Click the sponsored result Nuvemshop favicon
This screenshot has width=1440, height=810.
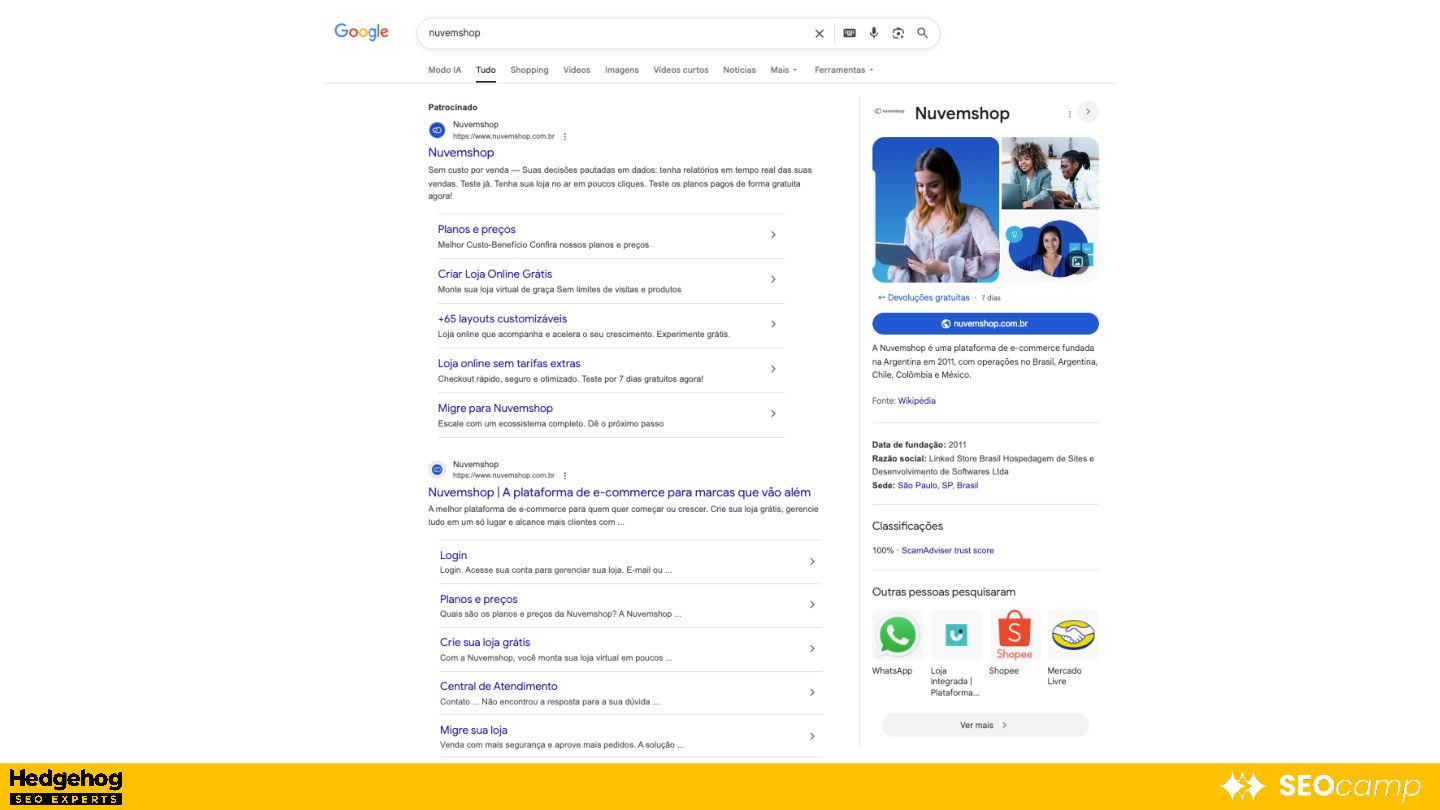[437, 130]
